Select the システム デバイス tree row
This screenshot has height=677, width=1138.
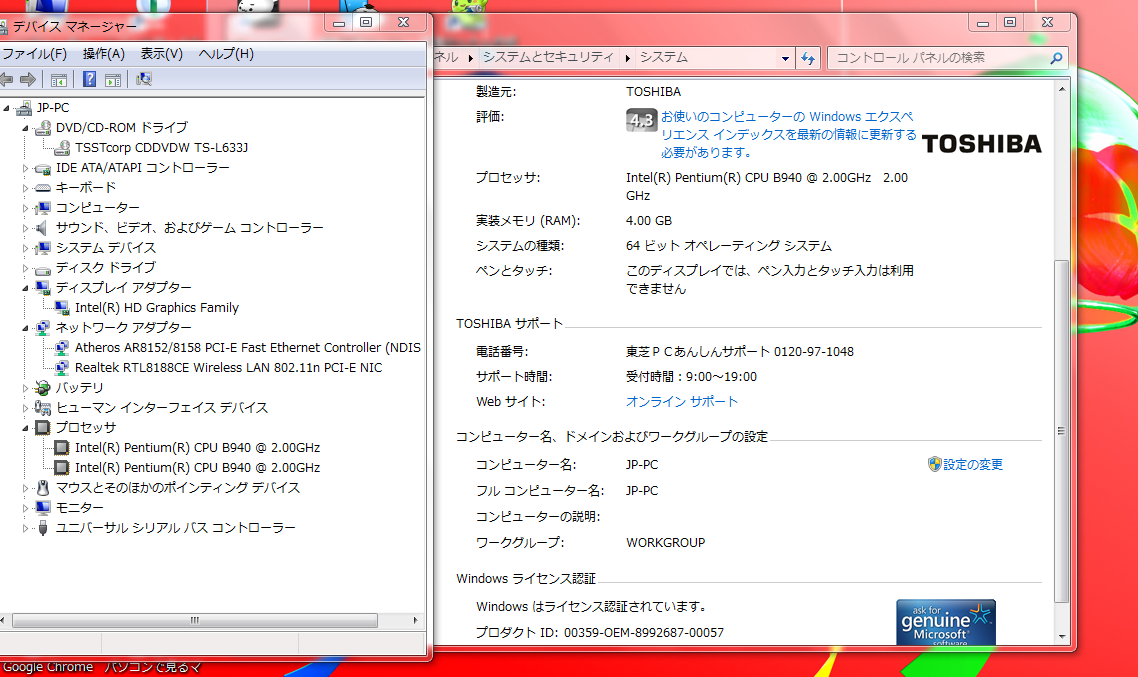[106, 248]
